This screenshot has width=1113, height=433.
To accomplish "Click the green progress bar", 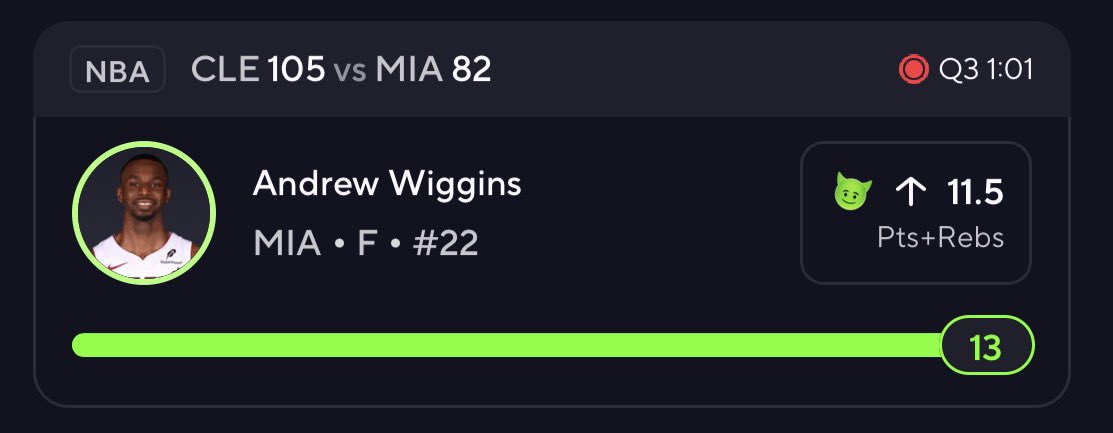I will point(500,346).
